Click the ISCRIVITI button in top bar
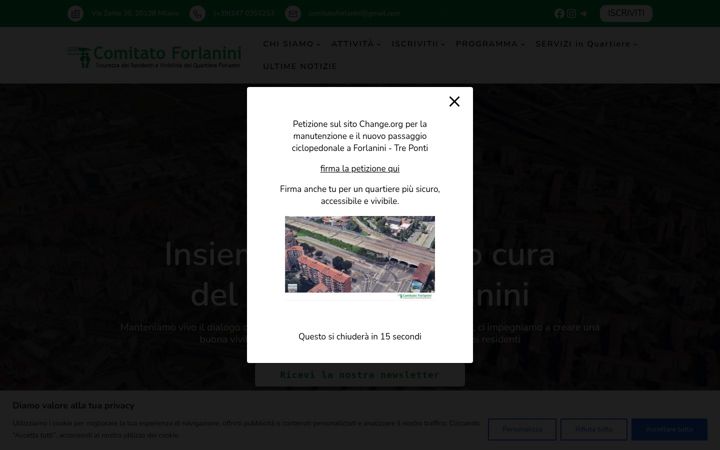Screen dimensions: 720x450 click(x=626, y=13)
